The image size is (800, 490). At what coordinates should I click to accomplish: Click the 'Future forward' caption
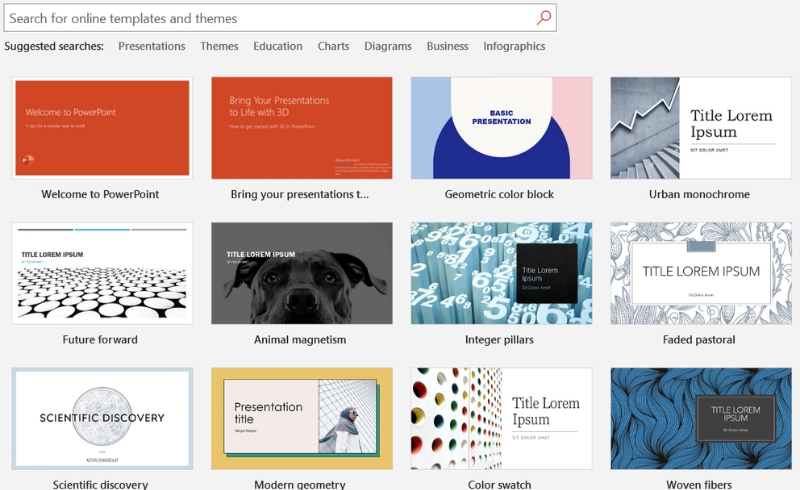(100, 339)
